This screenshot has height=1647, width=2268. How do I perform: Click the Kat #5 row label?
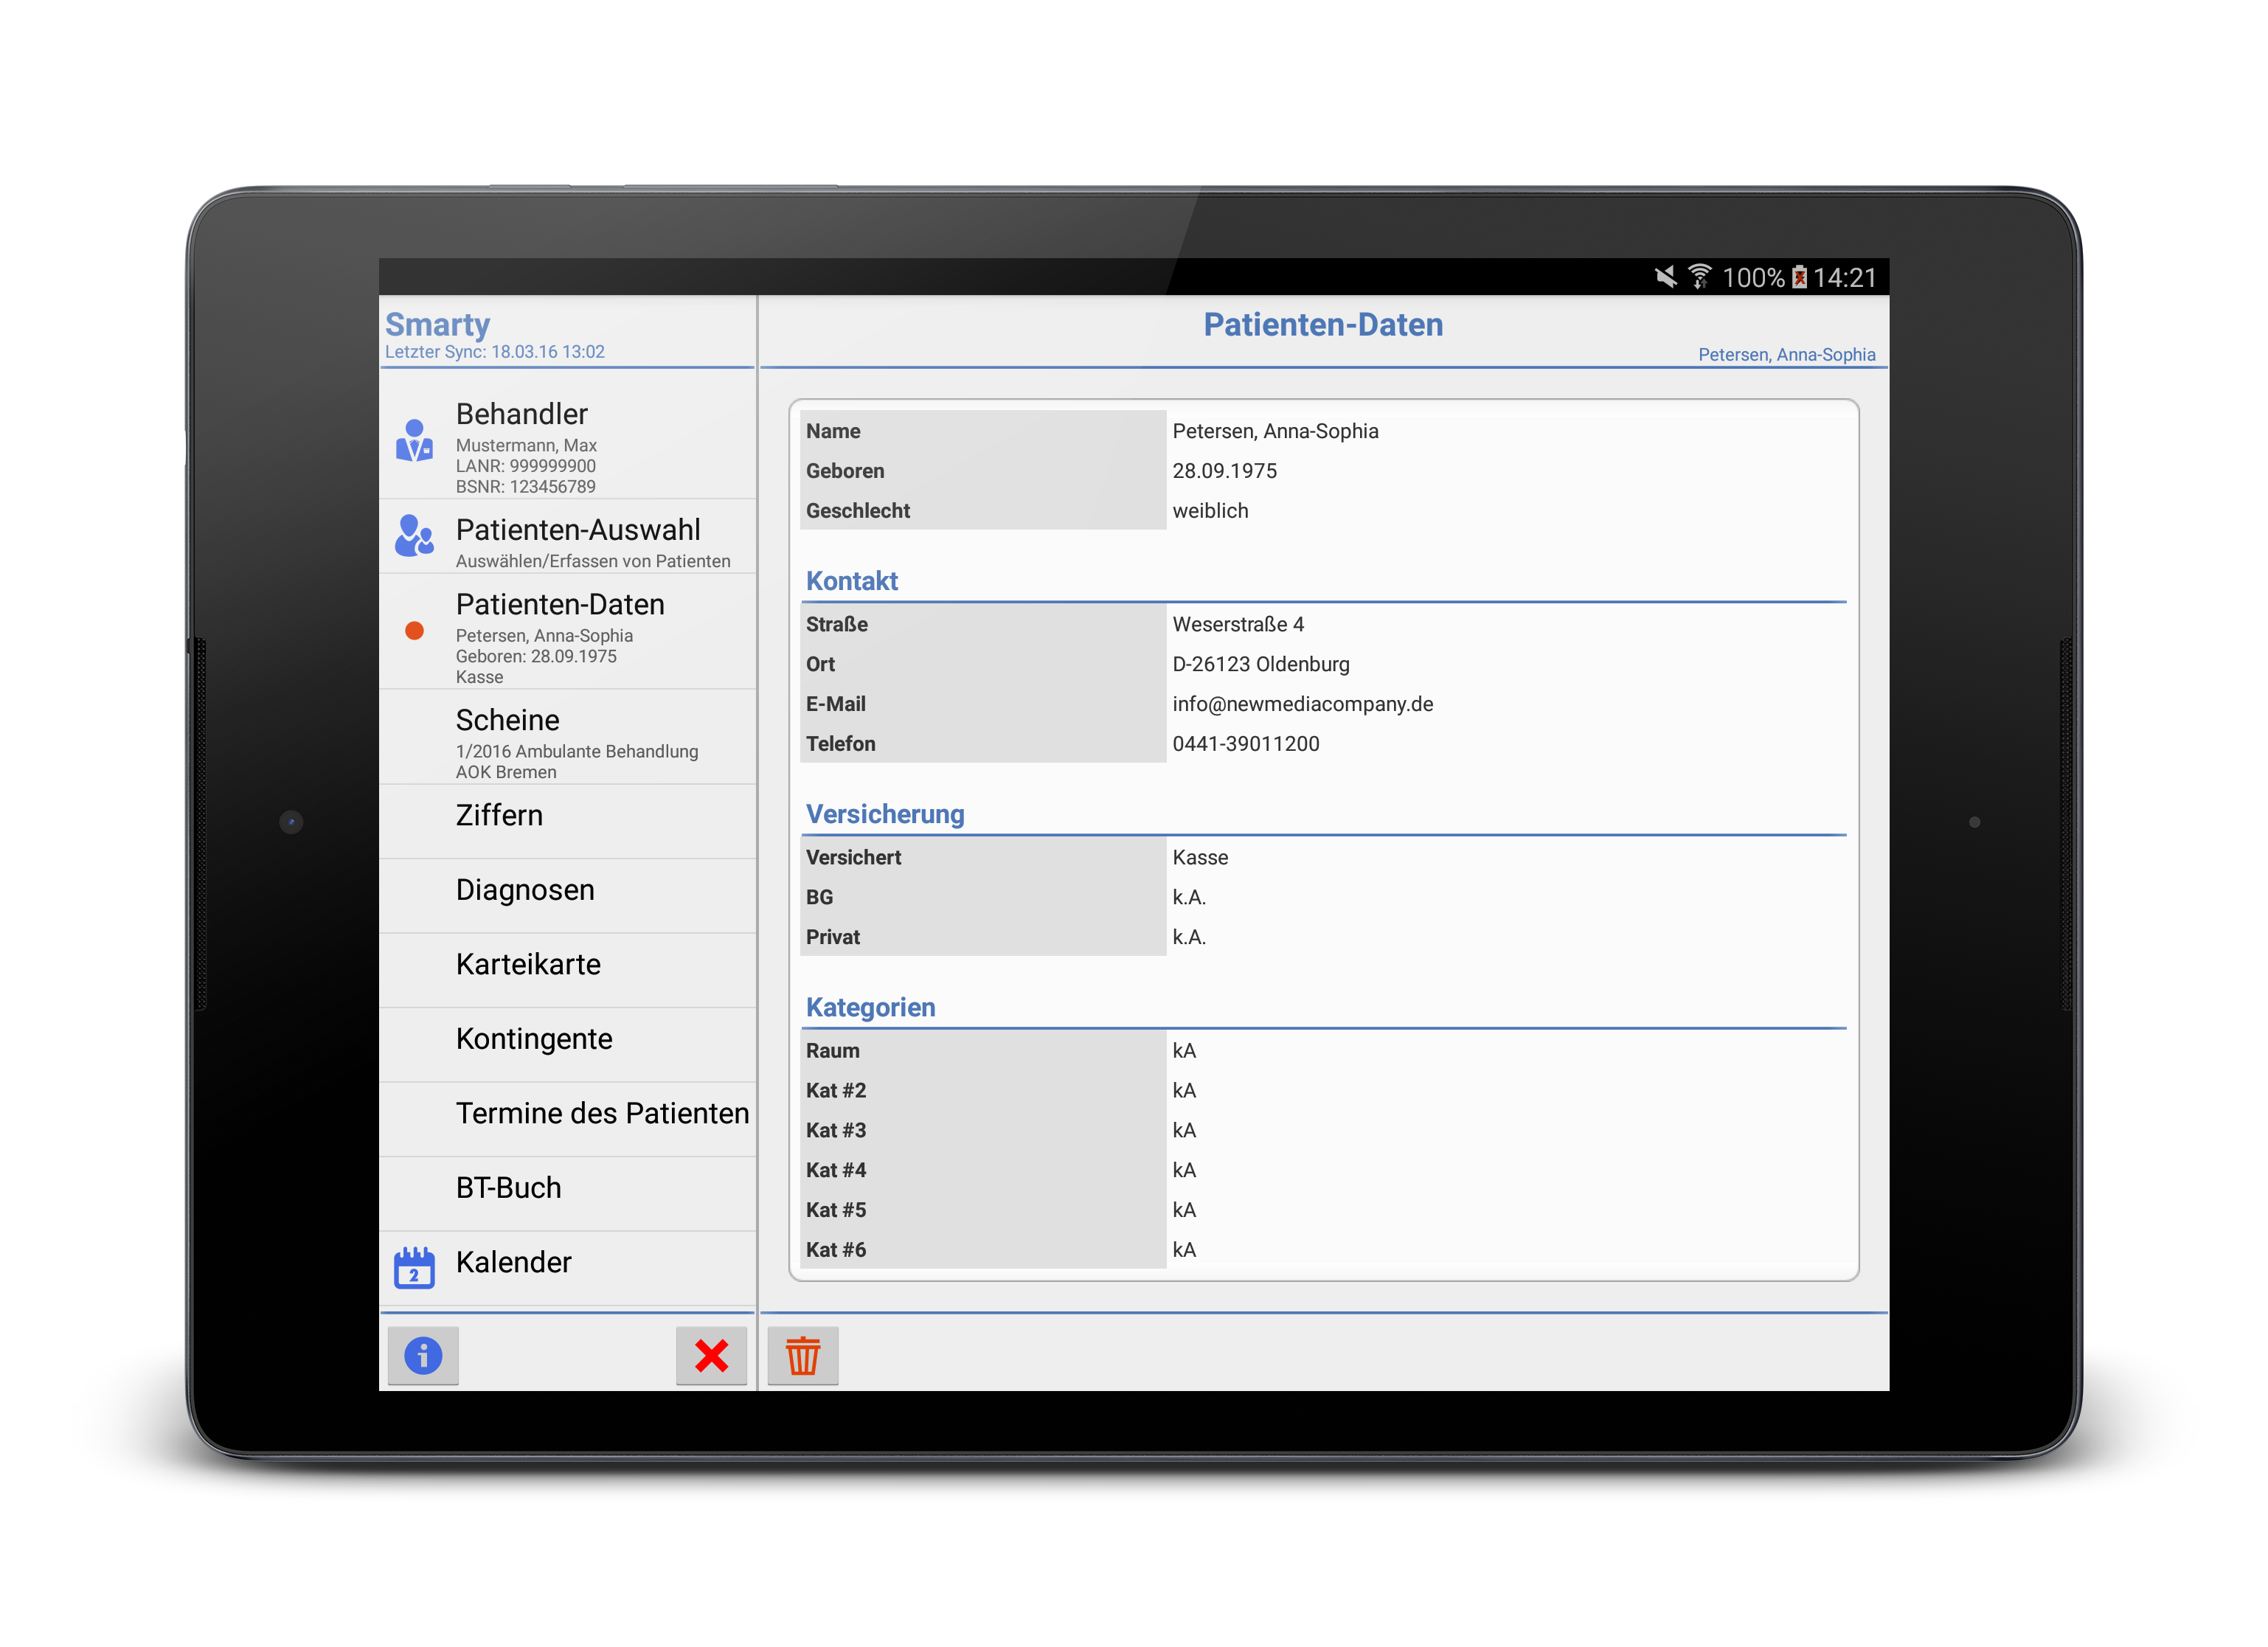tap(836, 1210)
